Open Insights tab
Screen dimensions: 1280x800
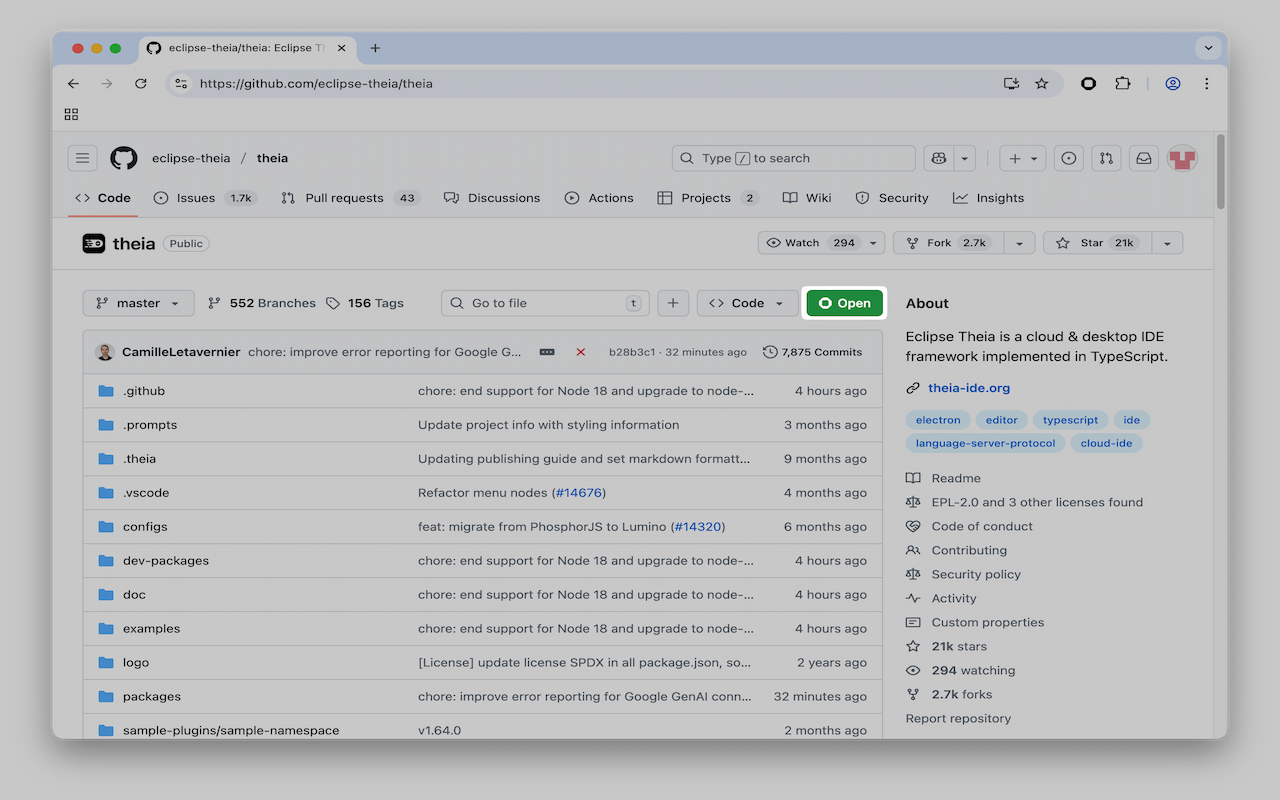click(x=989, y=198)
